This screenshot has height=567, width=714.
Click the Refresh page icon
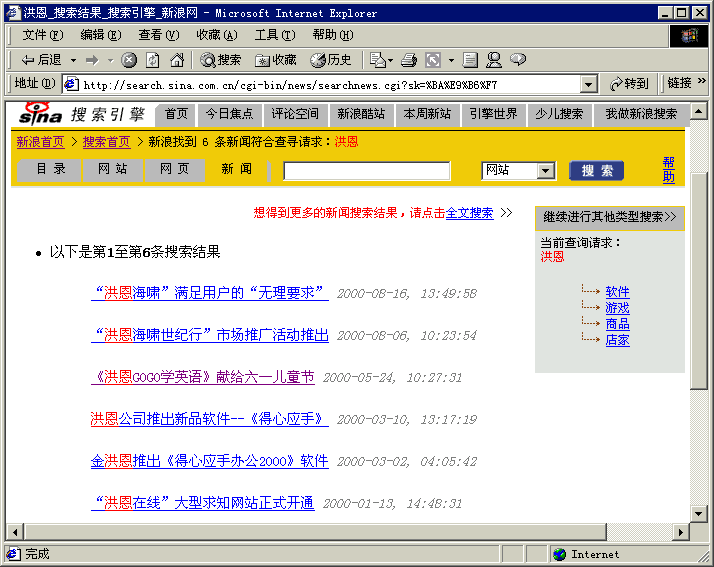(x=153, y=60)
